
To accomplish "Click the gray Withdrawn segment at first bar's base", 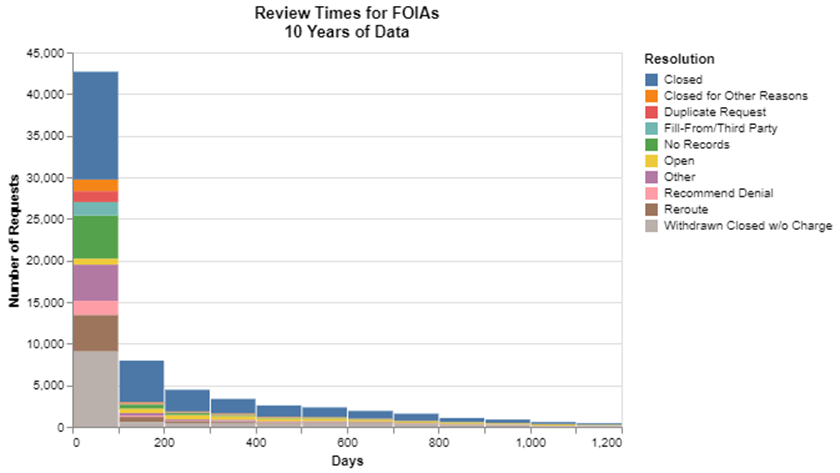I will [96, 389].
